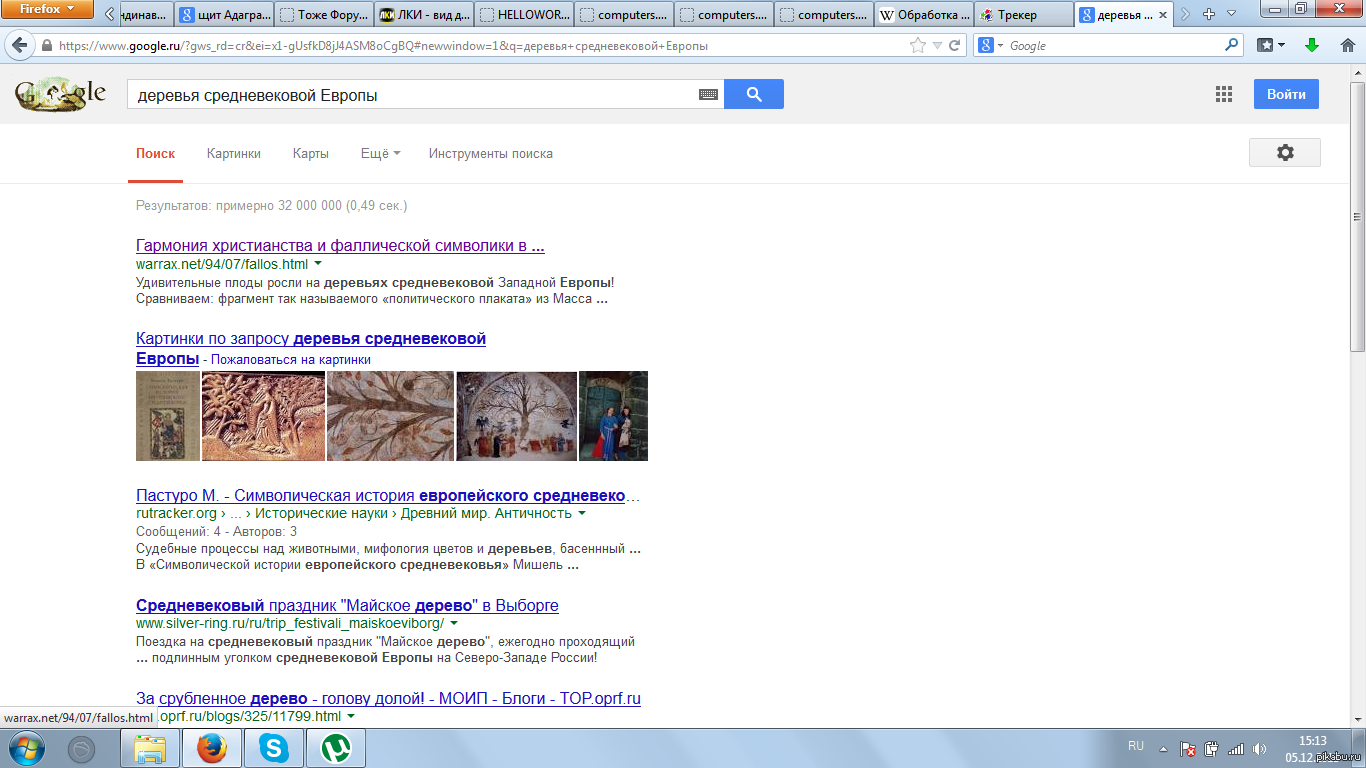Switch to the Картинки search tab
The height and width of the screenshot is (768, 1366).
coord(234,153)
